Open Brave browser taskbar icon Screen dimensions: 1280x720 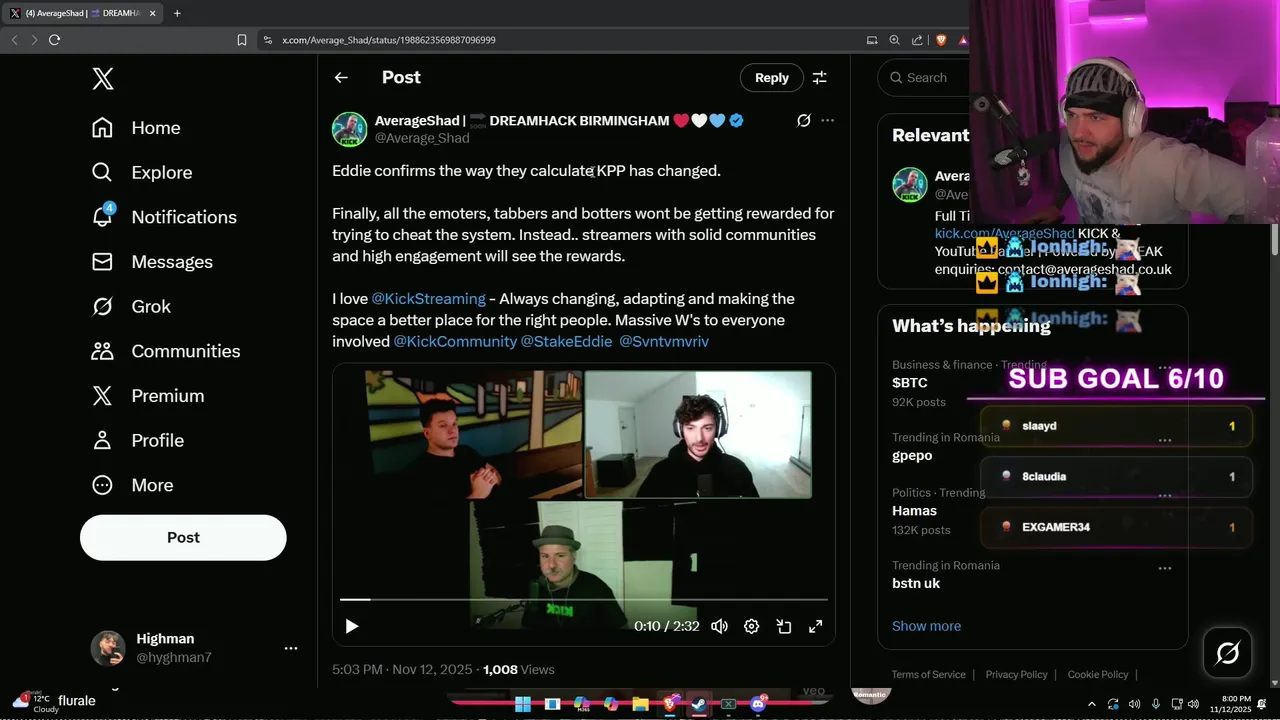click(x=670, y=704)
